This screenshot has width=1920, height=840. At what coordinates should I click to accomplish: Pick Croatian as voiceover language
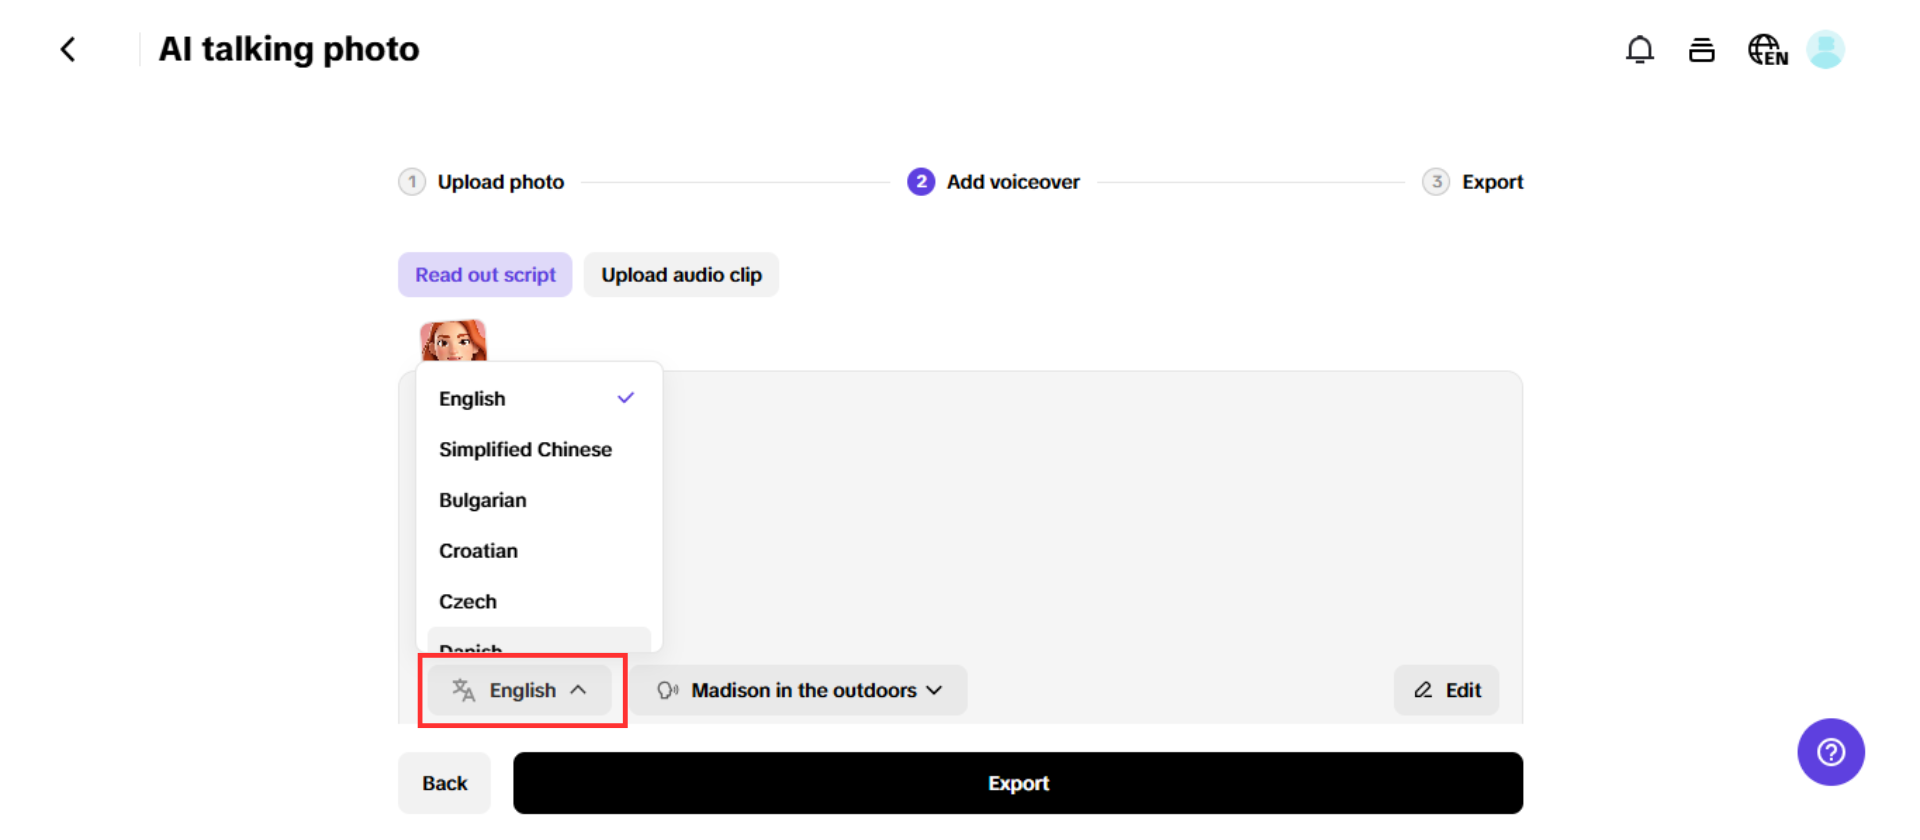click(x=479, y=551)
